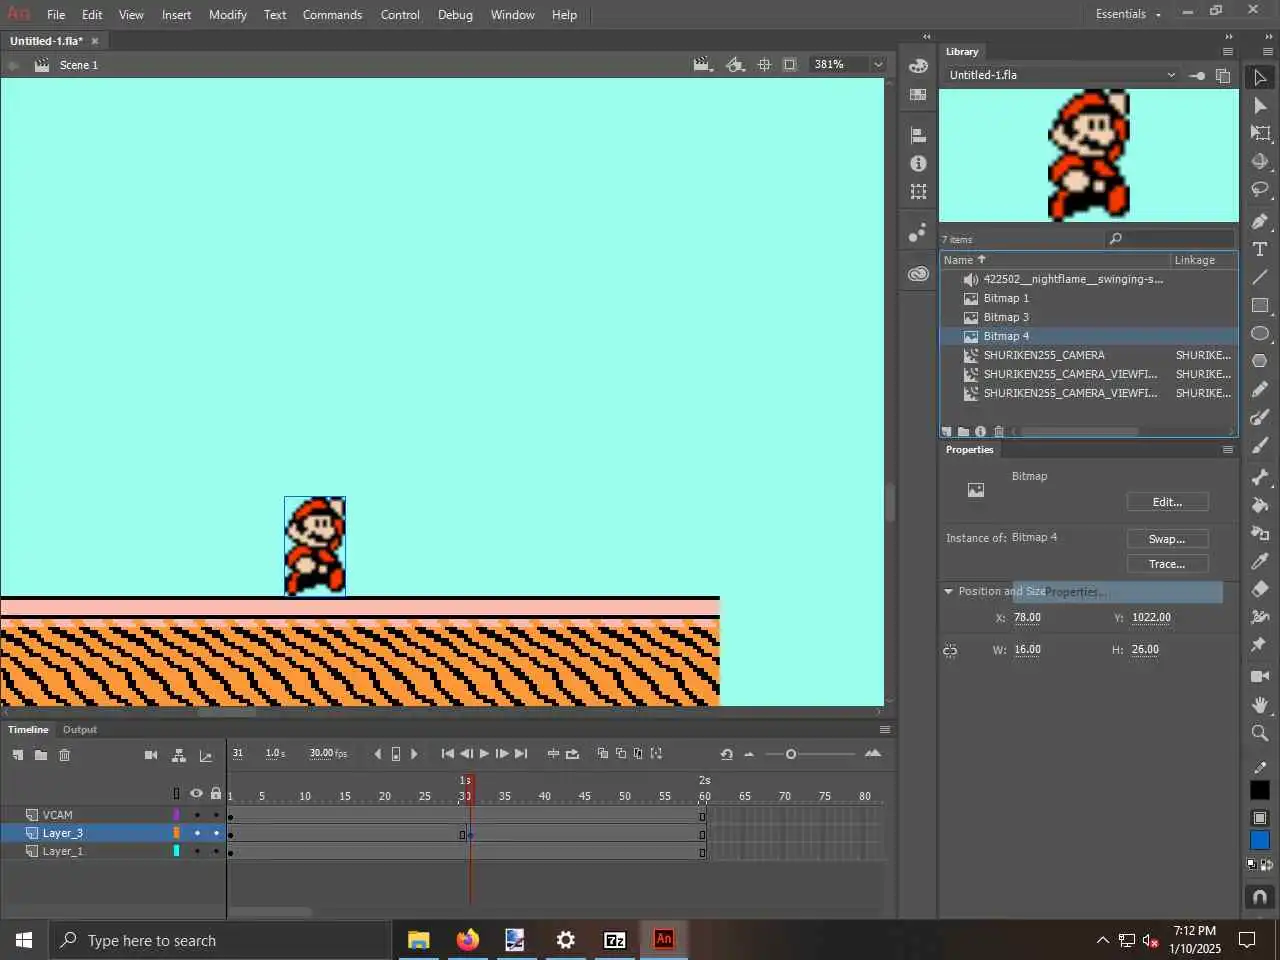Open the stage zoom percentage dropdown
1280x960 pixels.
tap(878, 64)
